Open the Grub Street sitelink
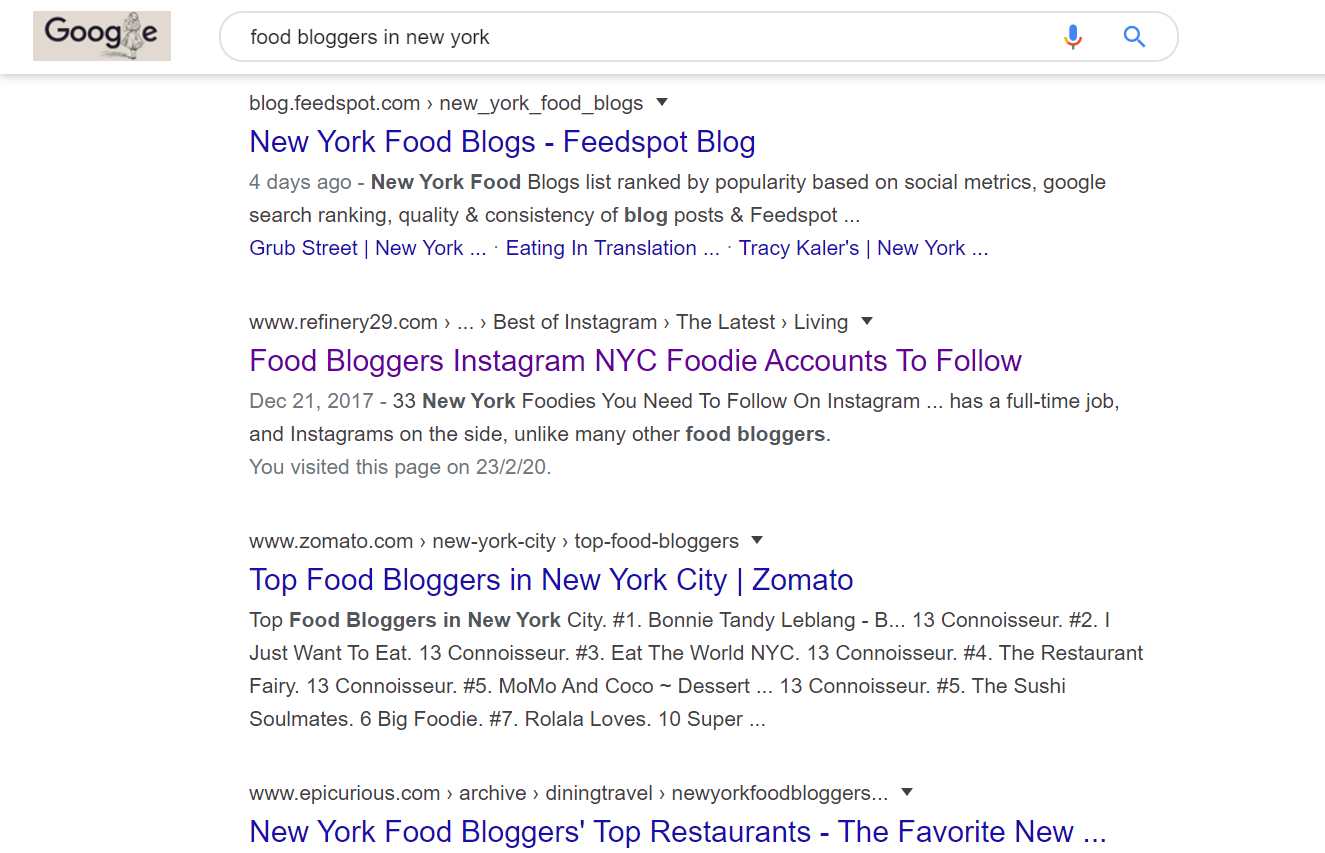 pos(367,248)
